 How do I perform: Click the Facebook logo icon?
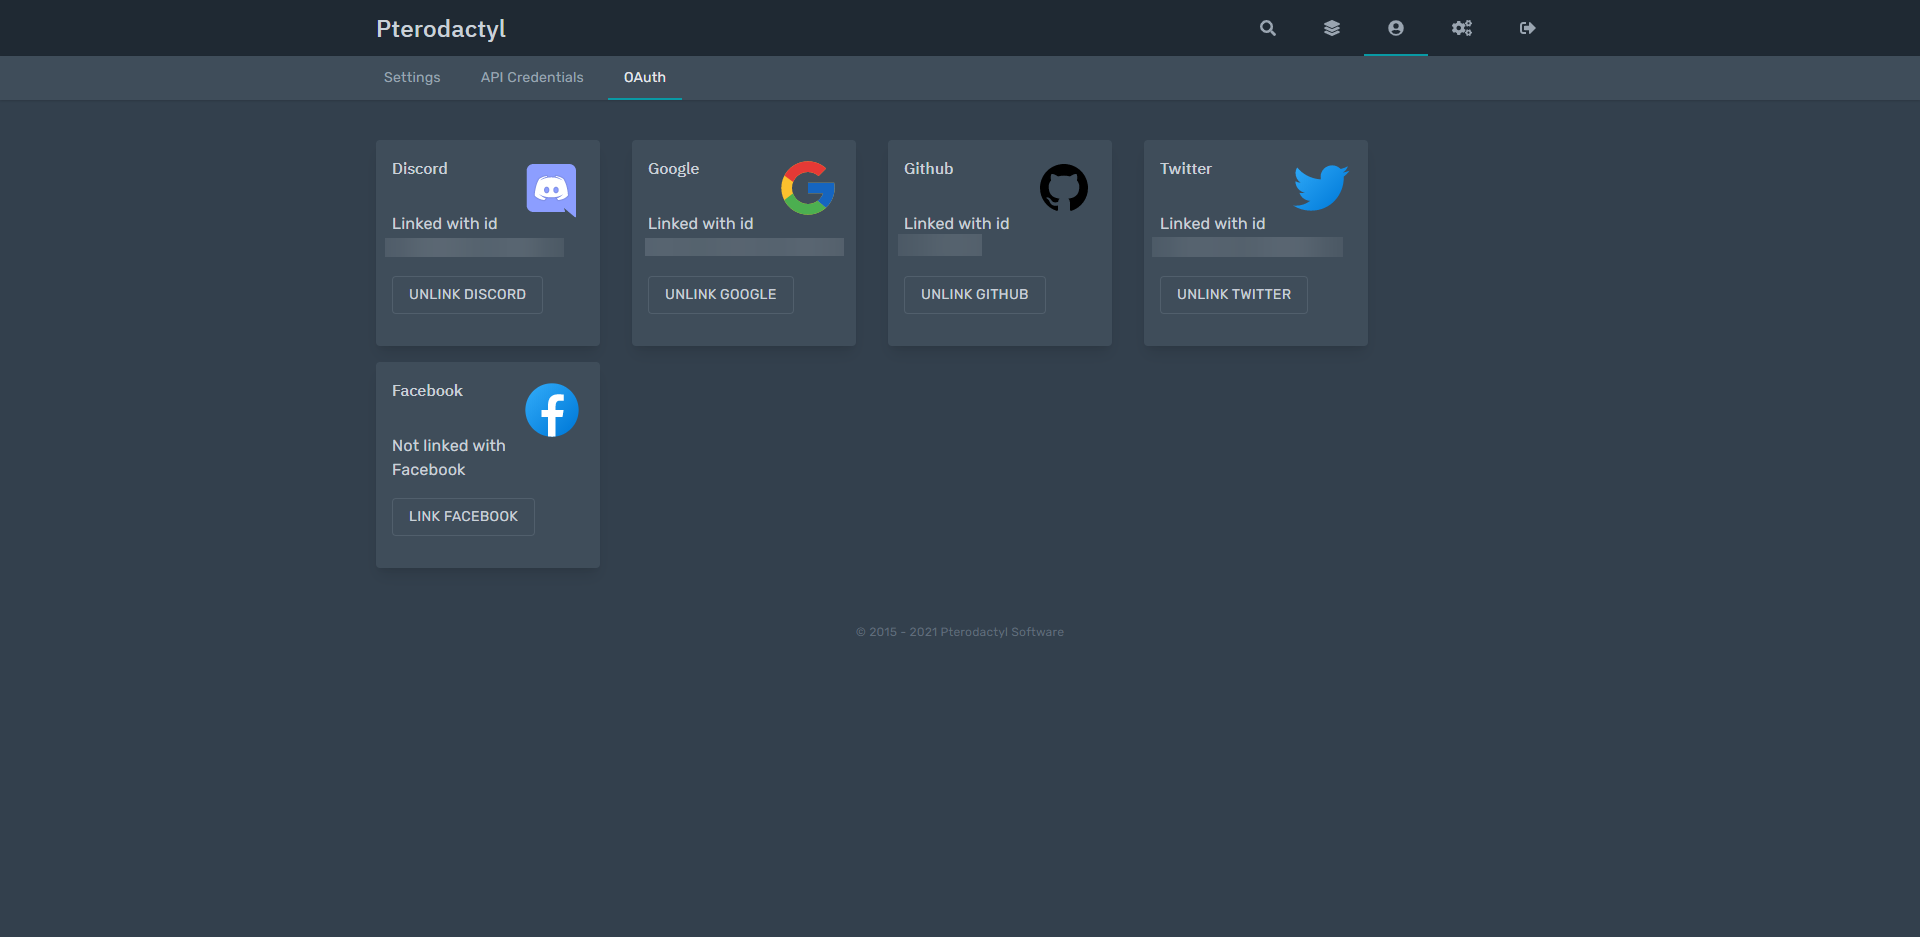[x=551, y=410]
